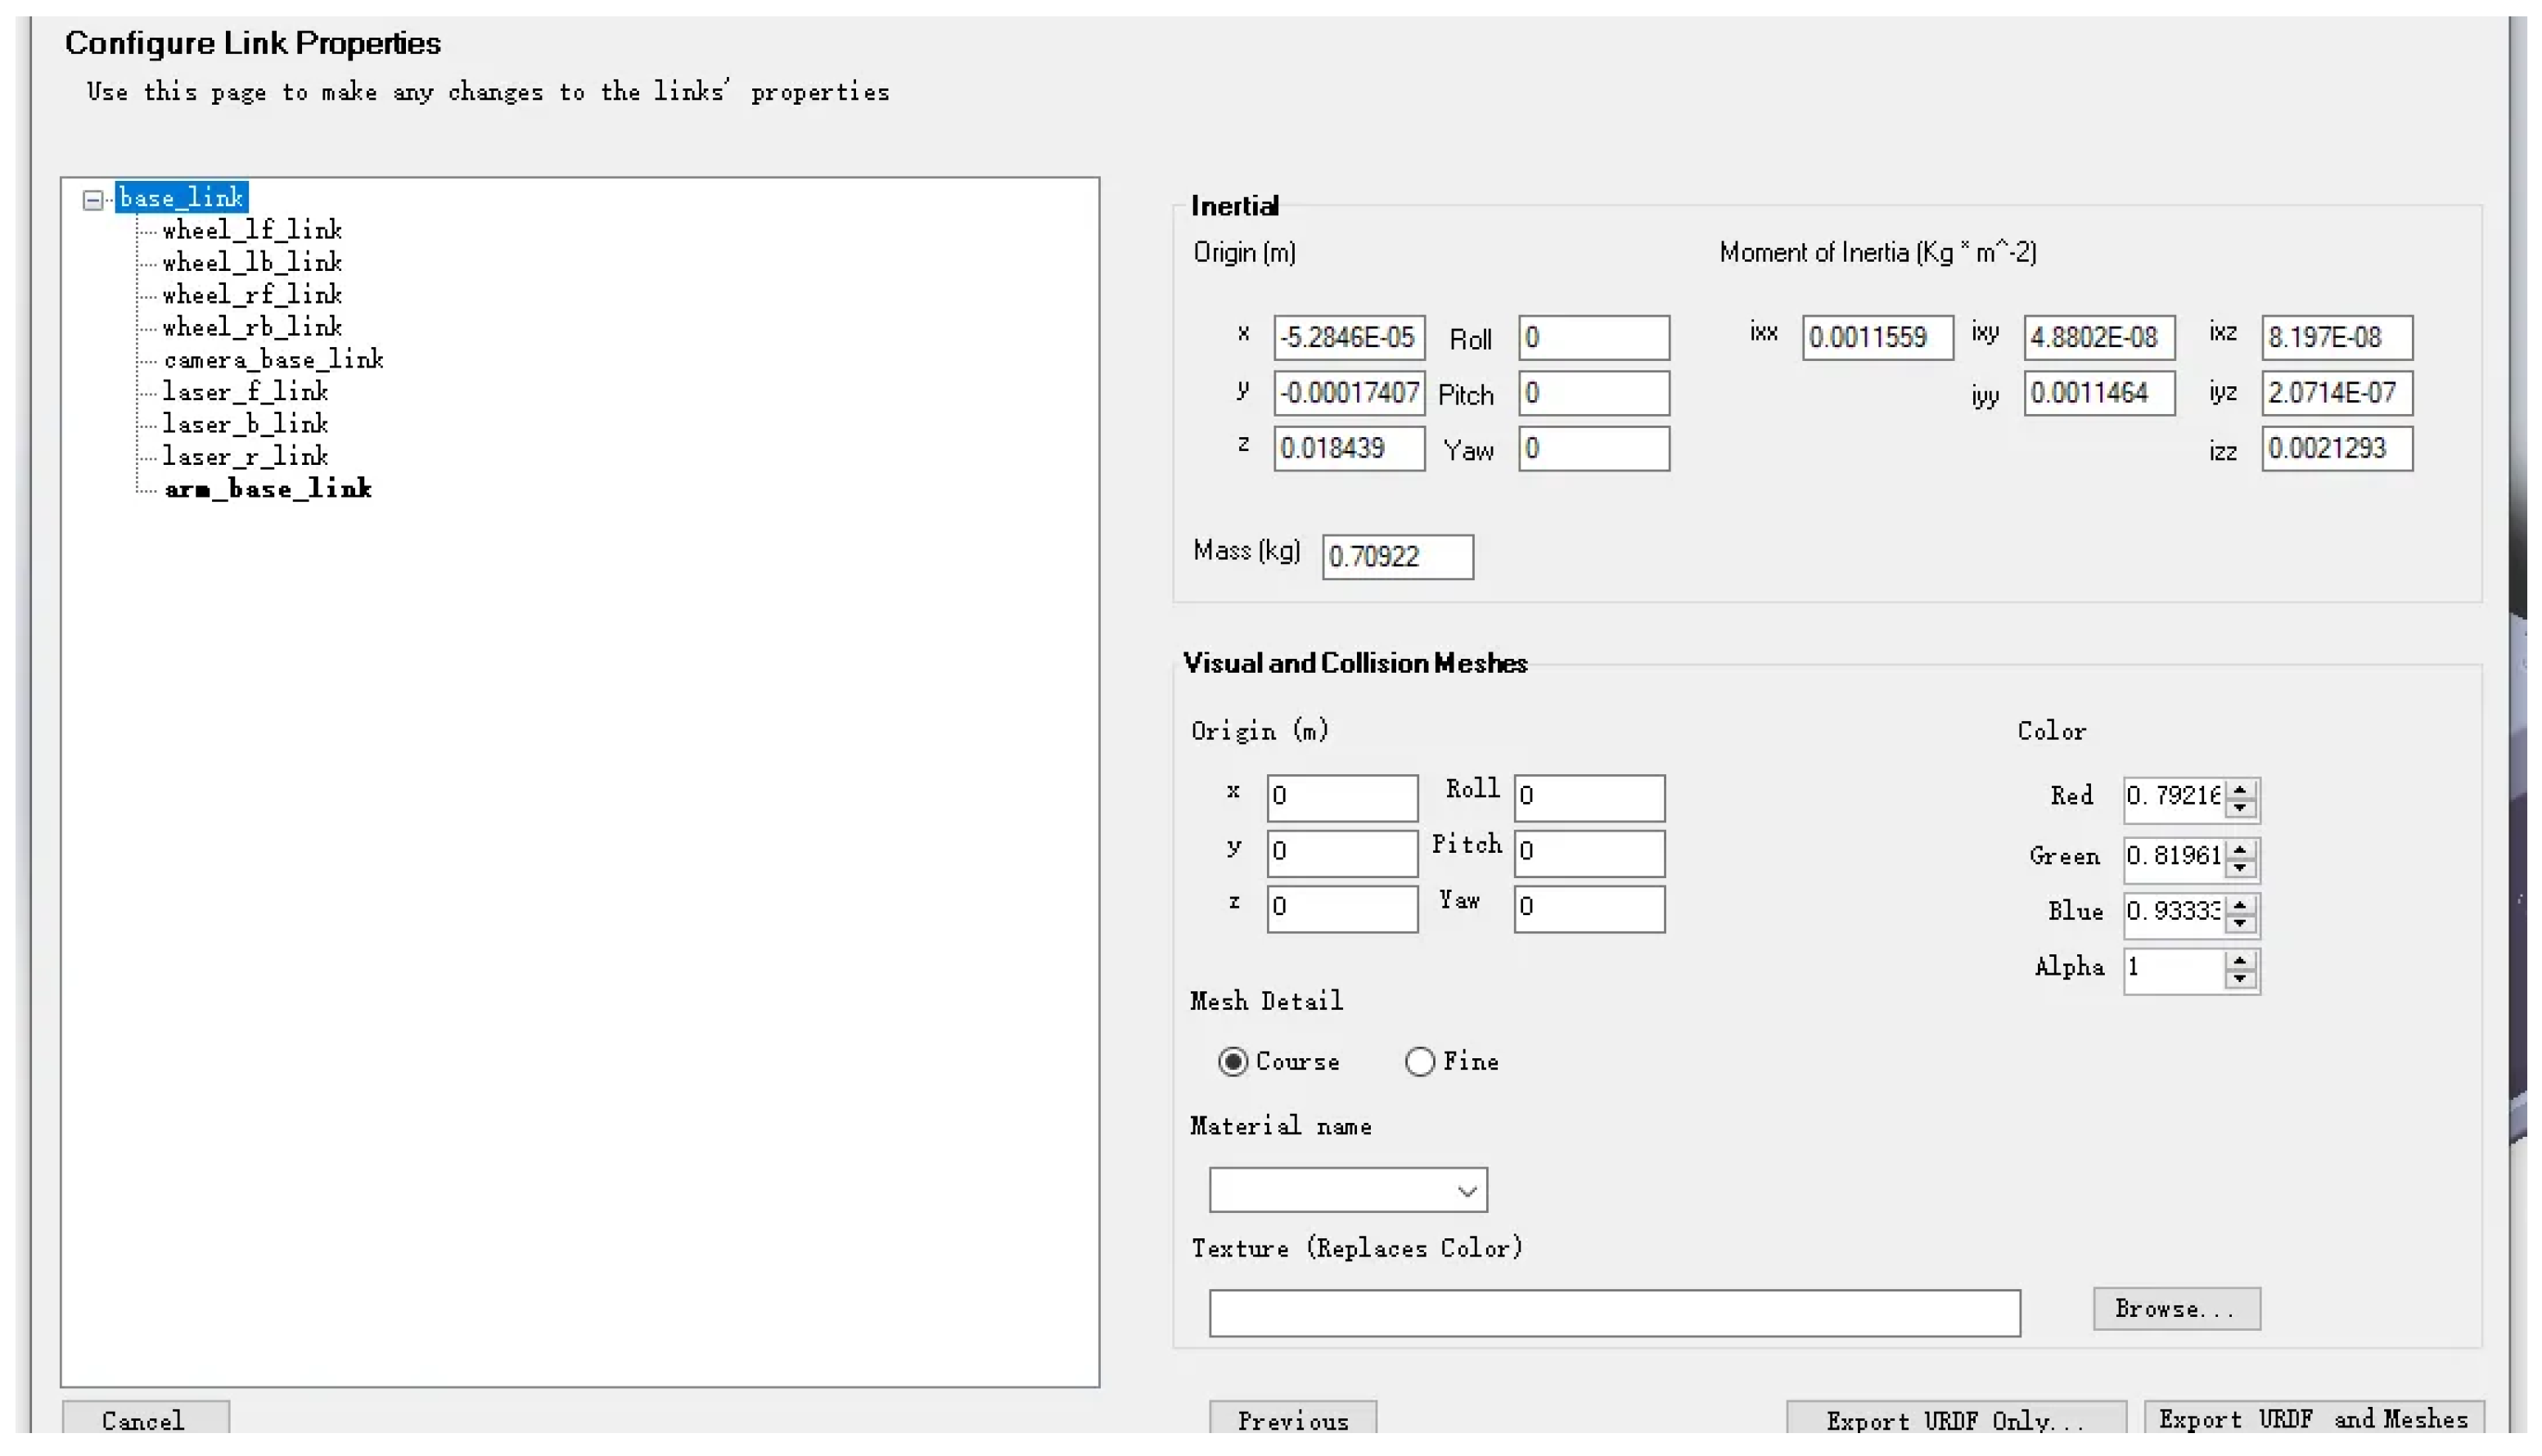
Task: Edit the Inertial origin y field
Action: [1349, 393]
